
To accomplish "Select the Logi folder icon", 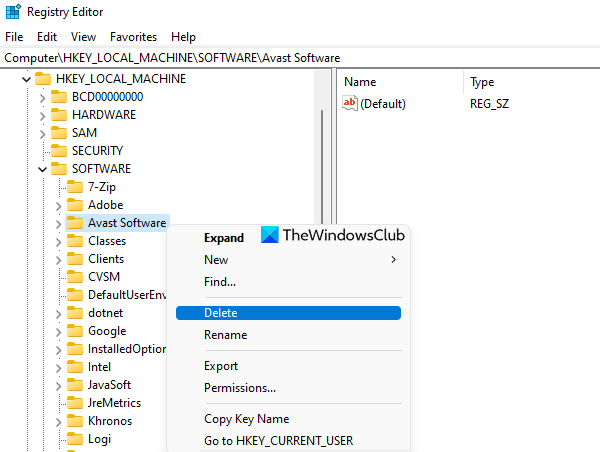I will click(75, 439).
